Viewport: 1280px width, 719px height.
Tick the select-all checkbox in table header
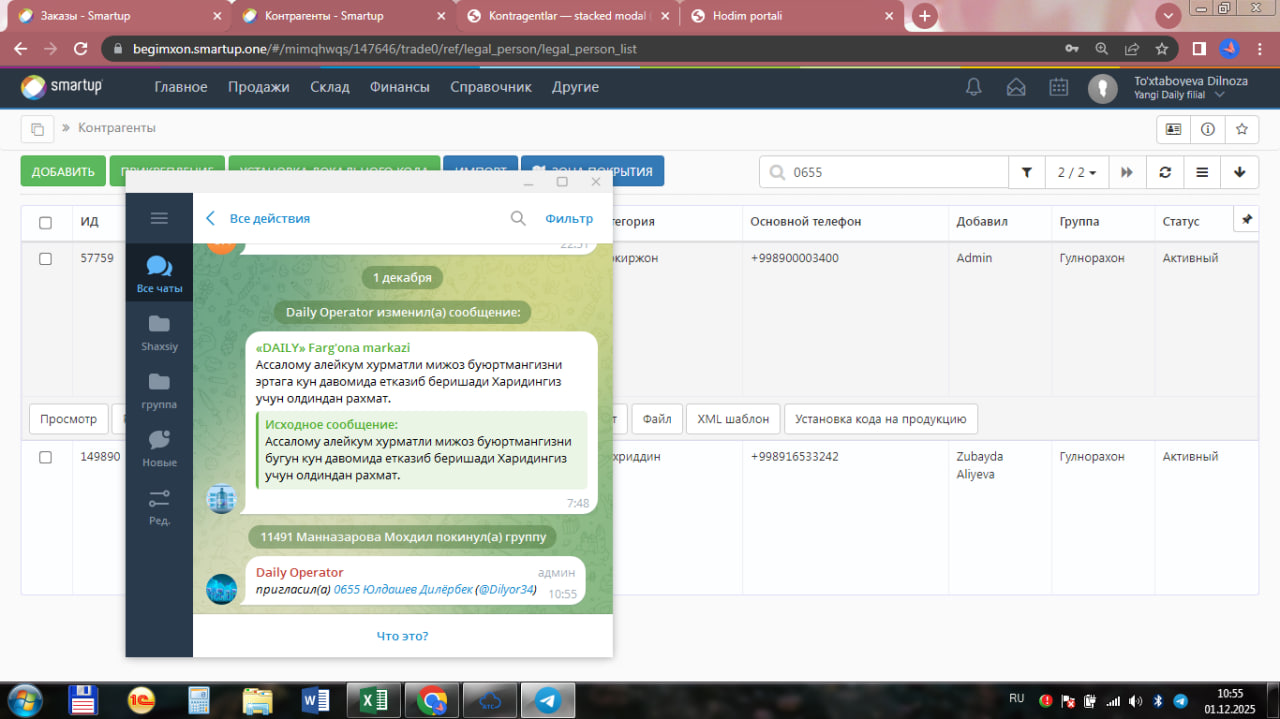click(x=45, y=222)
